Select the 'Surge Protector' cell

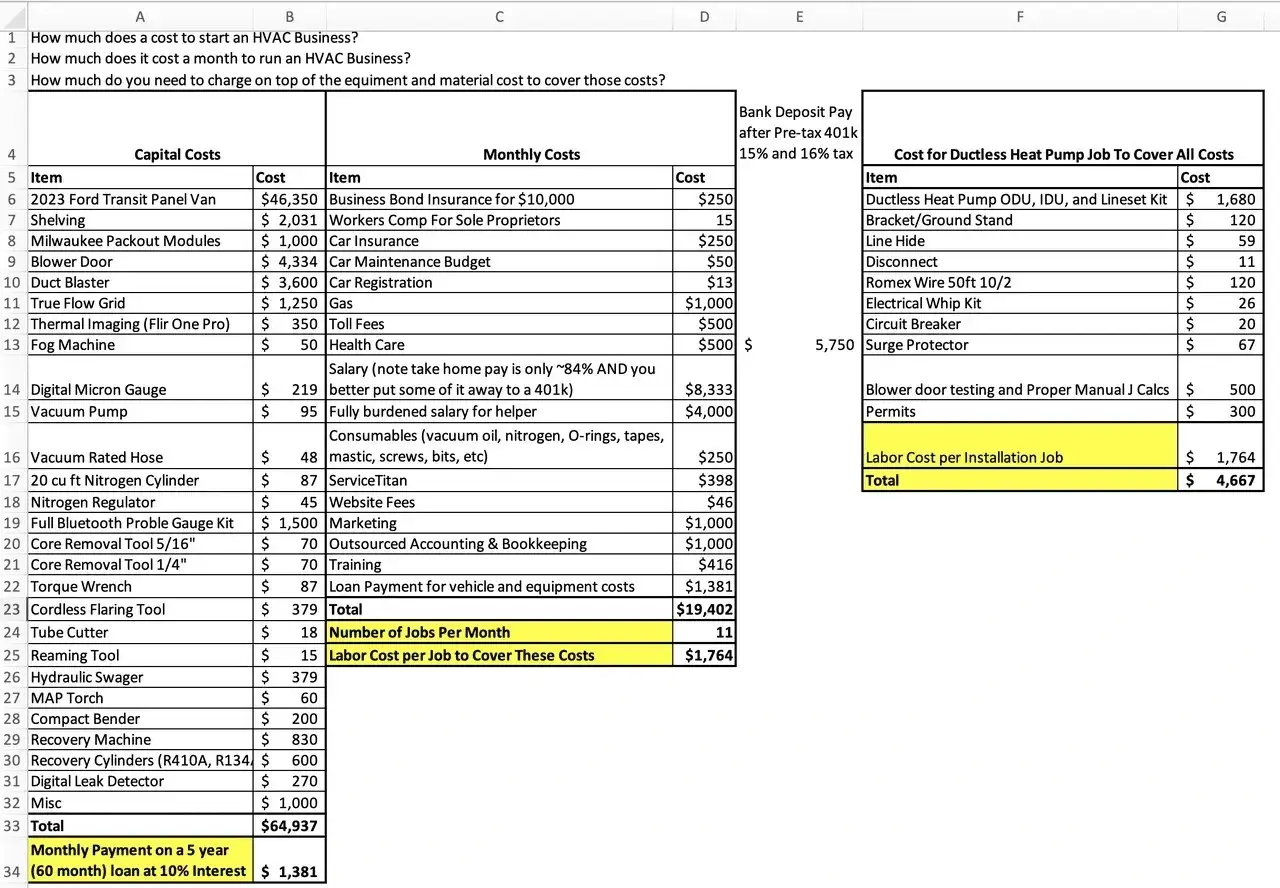pos(1020,345)
